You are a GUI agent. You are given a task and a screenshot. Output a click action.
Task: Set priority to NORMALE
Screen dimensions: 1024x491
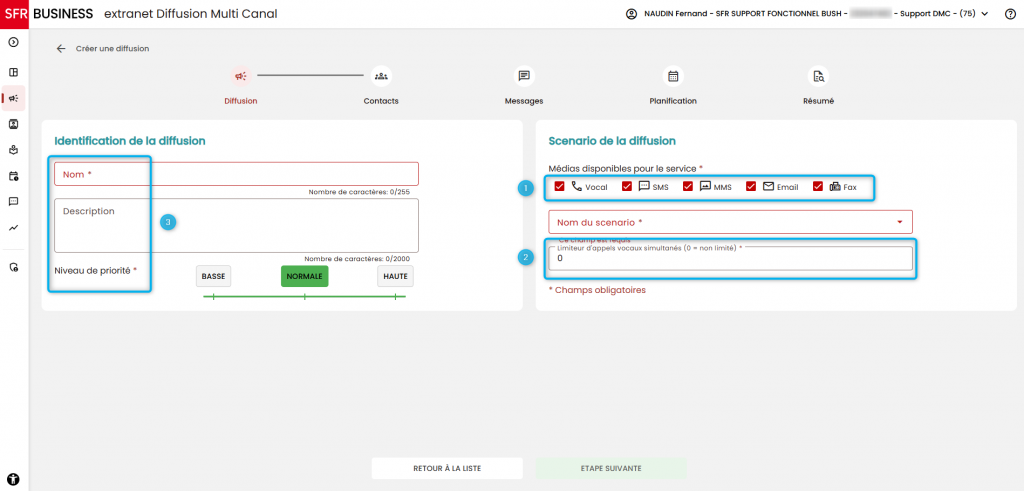[304, 276]
